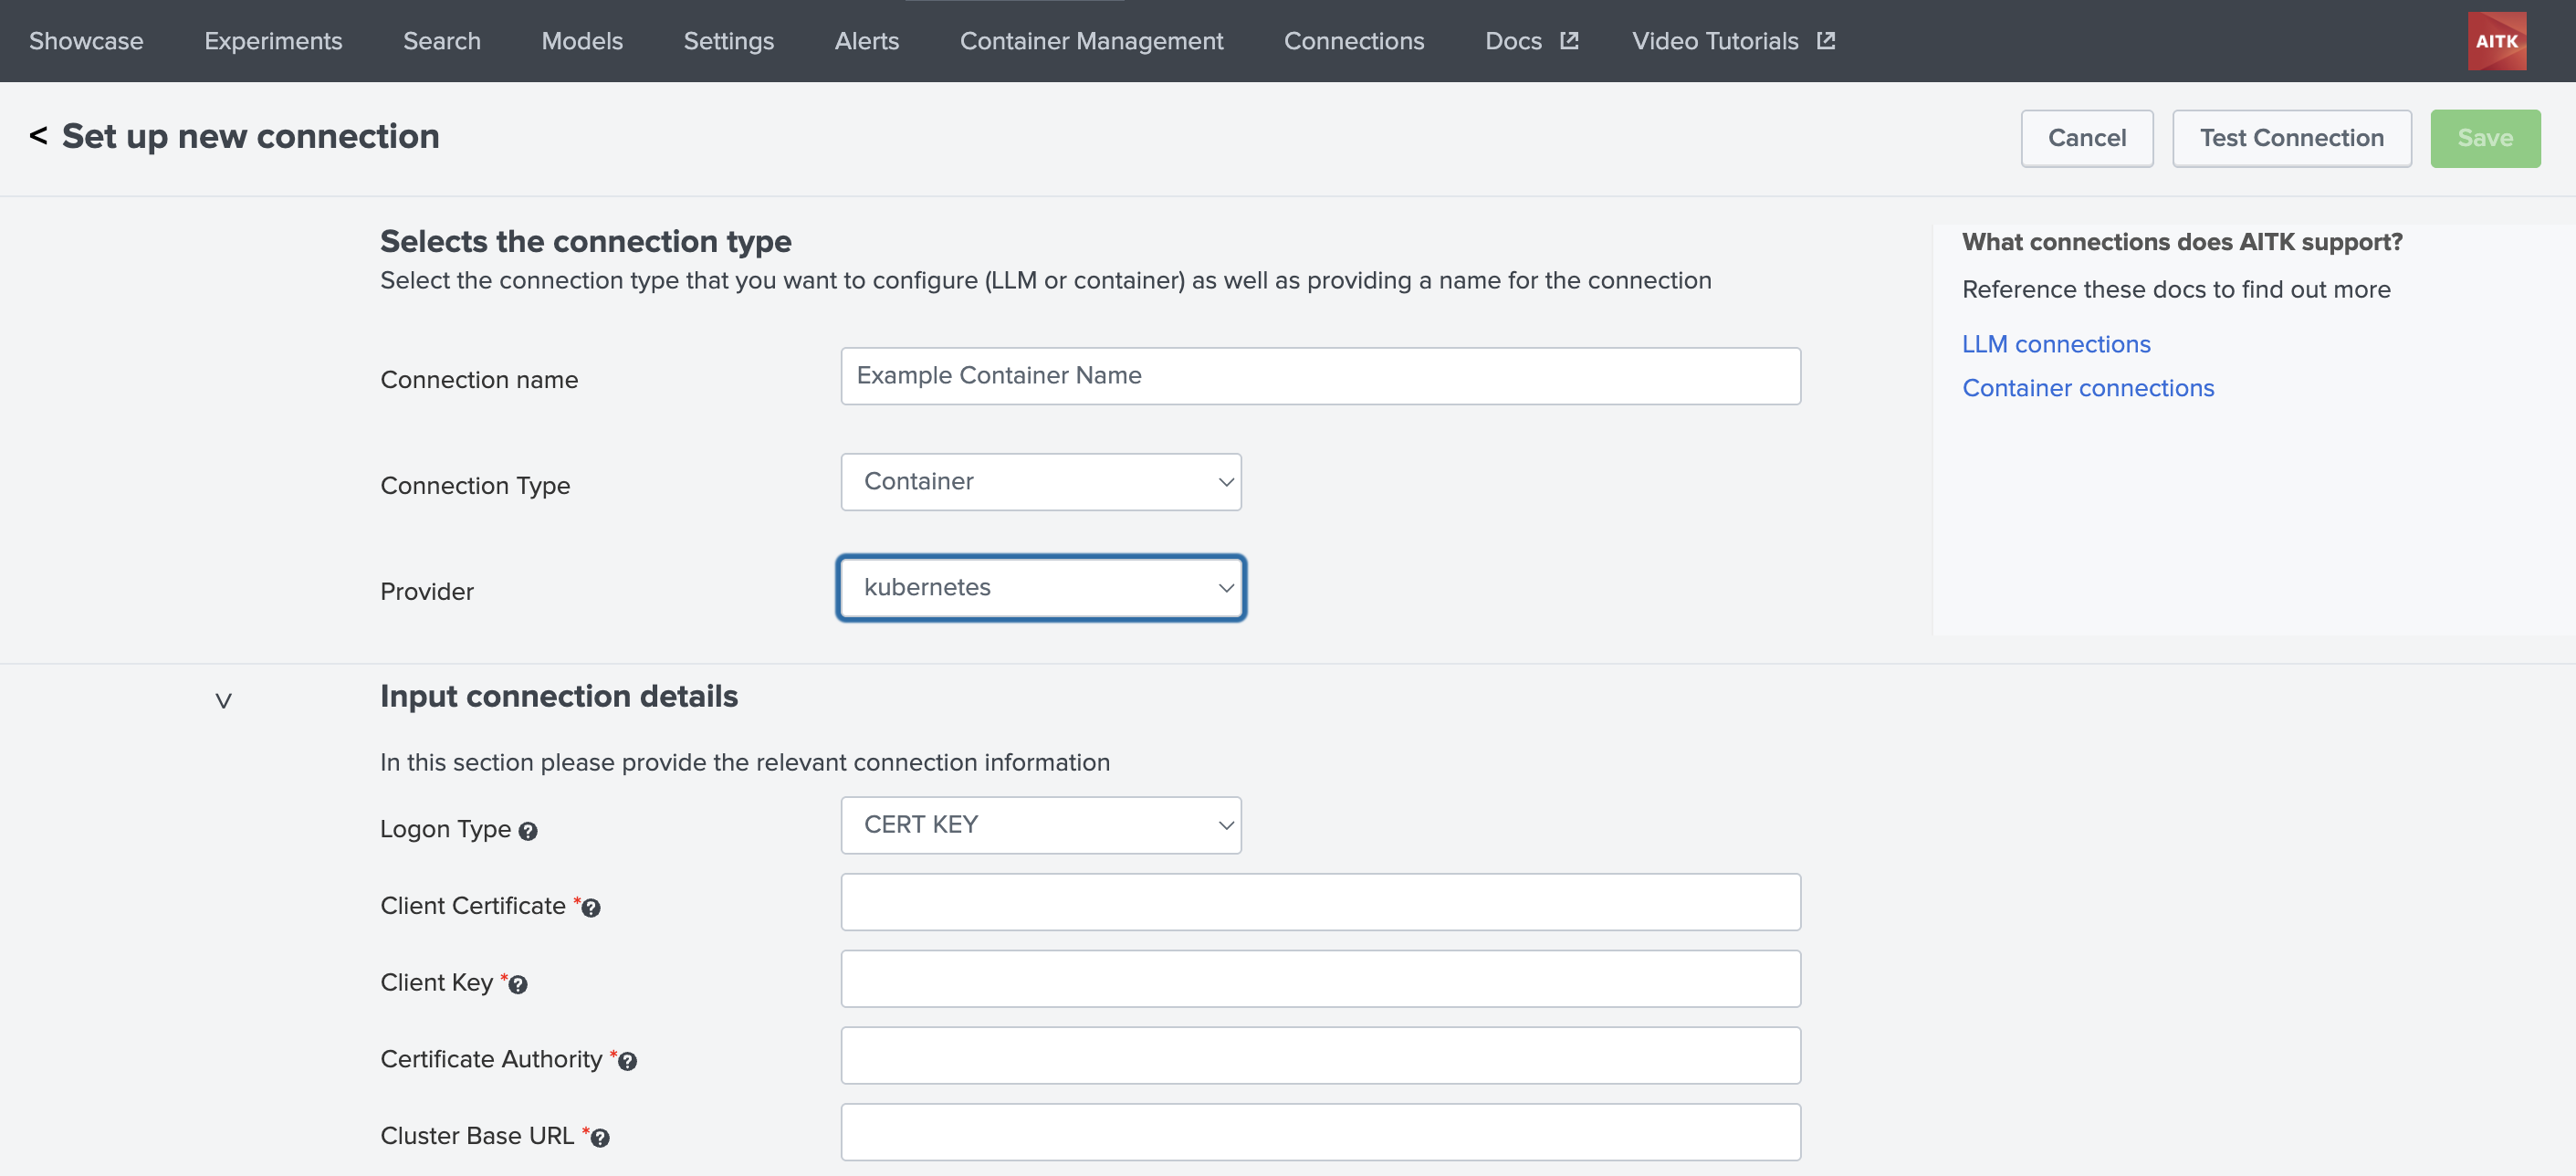Click into the Cluster Base URL field
The width and height of the screenshot is (2576, 1176).
[1320, 1132]
